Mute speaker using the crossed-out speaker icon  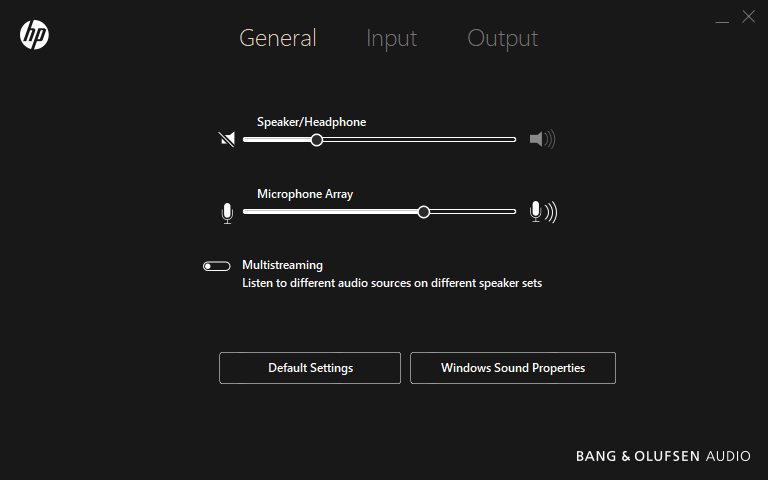(x=227, y=139)
